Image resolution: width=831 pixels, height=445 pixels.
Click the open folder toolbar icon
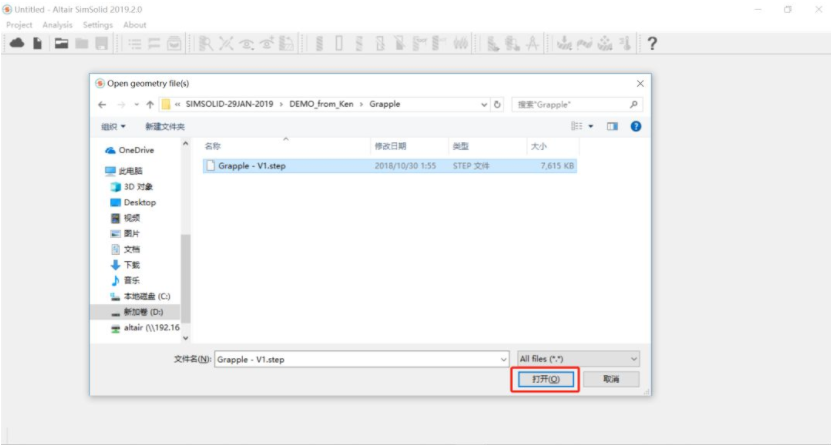click(61, 43)
